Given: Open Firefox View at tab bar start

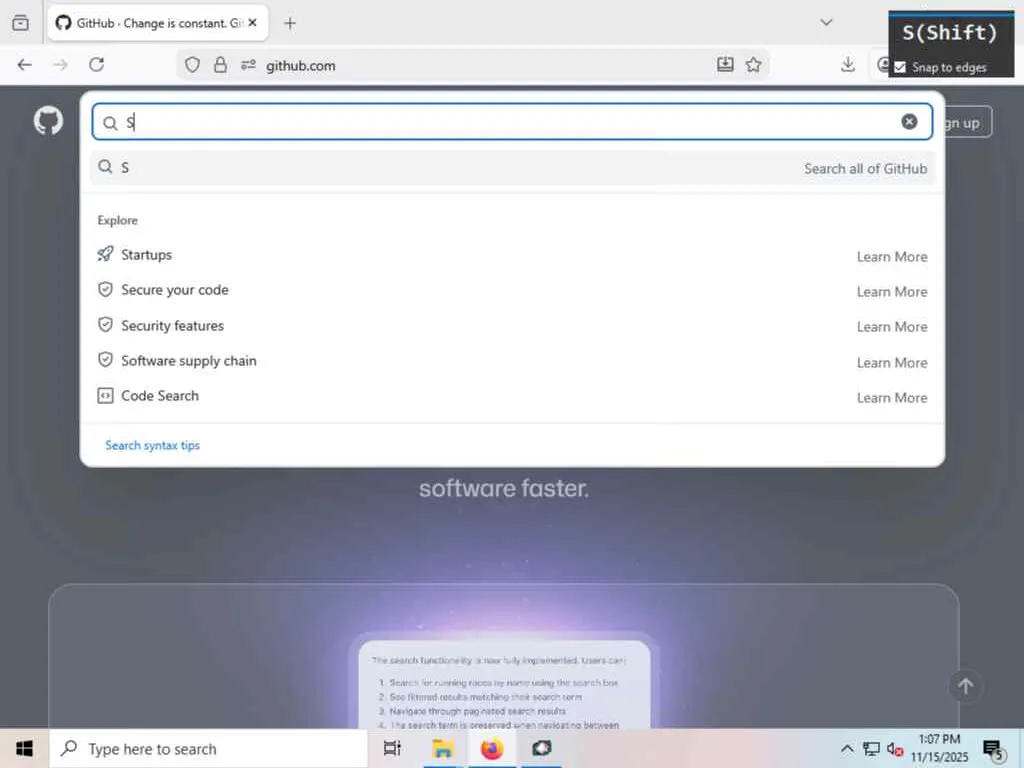Looking at the screenshot, I should (21, 23).
